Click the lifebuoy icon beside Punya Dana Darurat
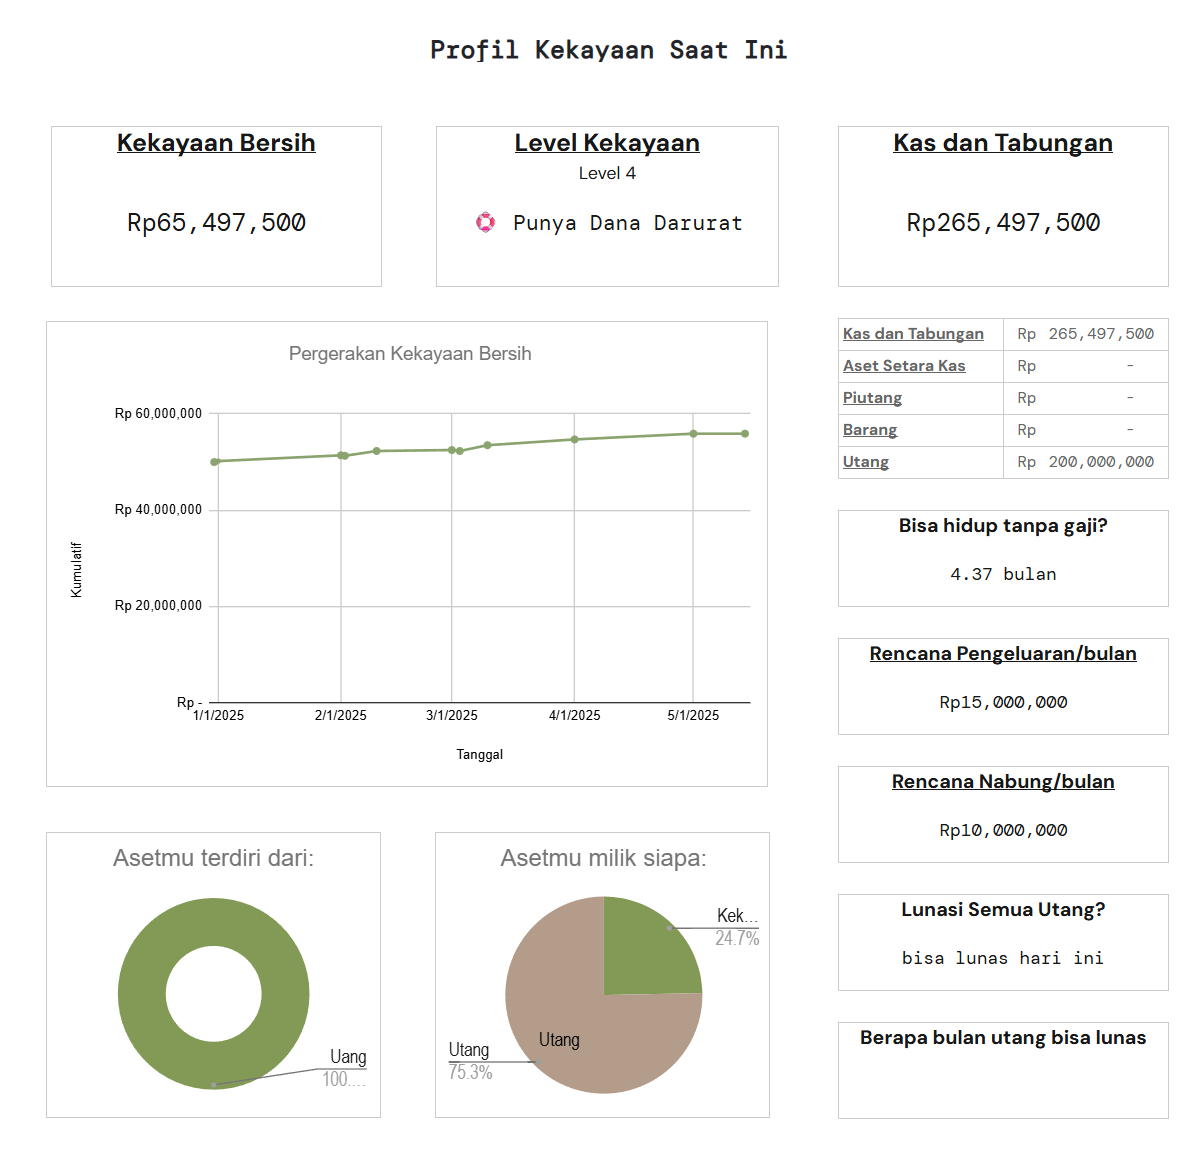This screenshot has width=1204, height=1158. [x=485, y=222]
